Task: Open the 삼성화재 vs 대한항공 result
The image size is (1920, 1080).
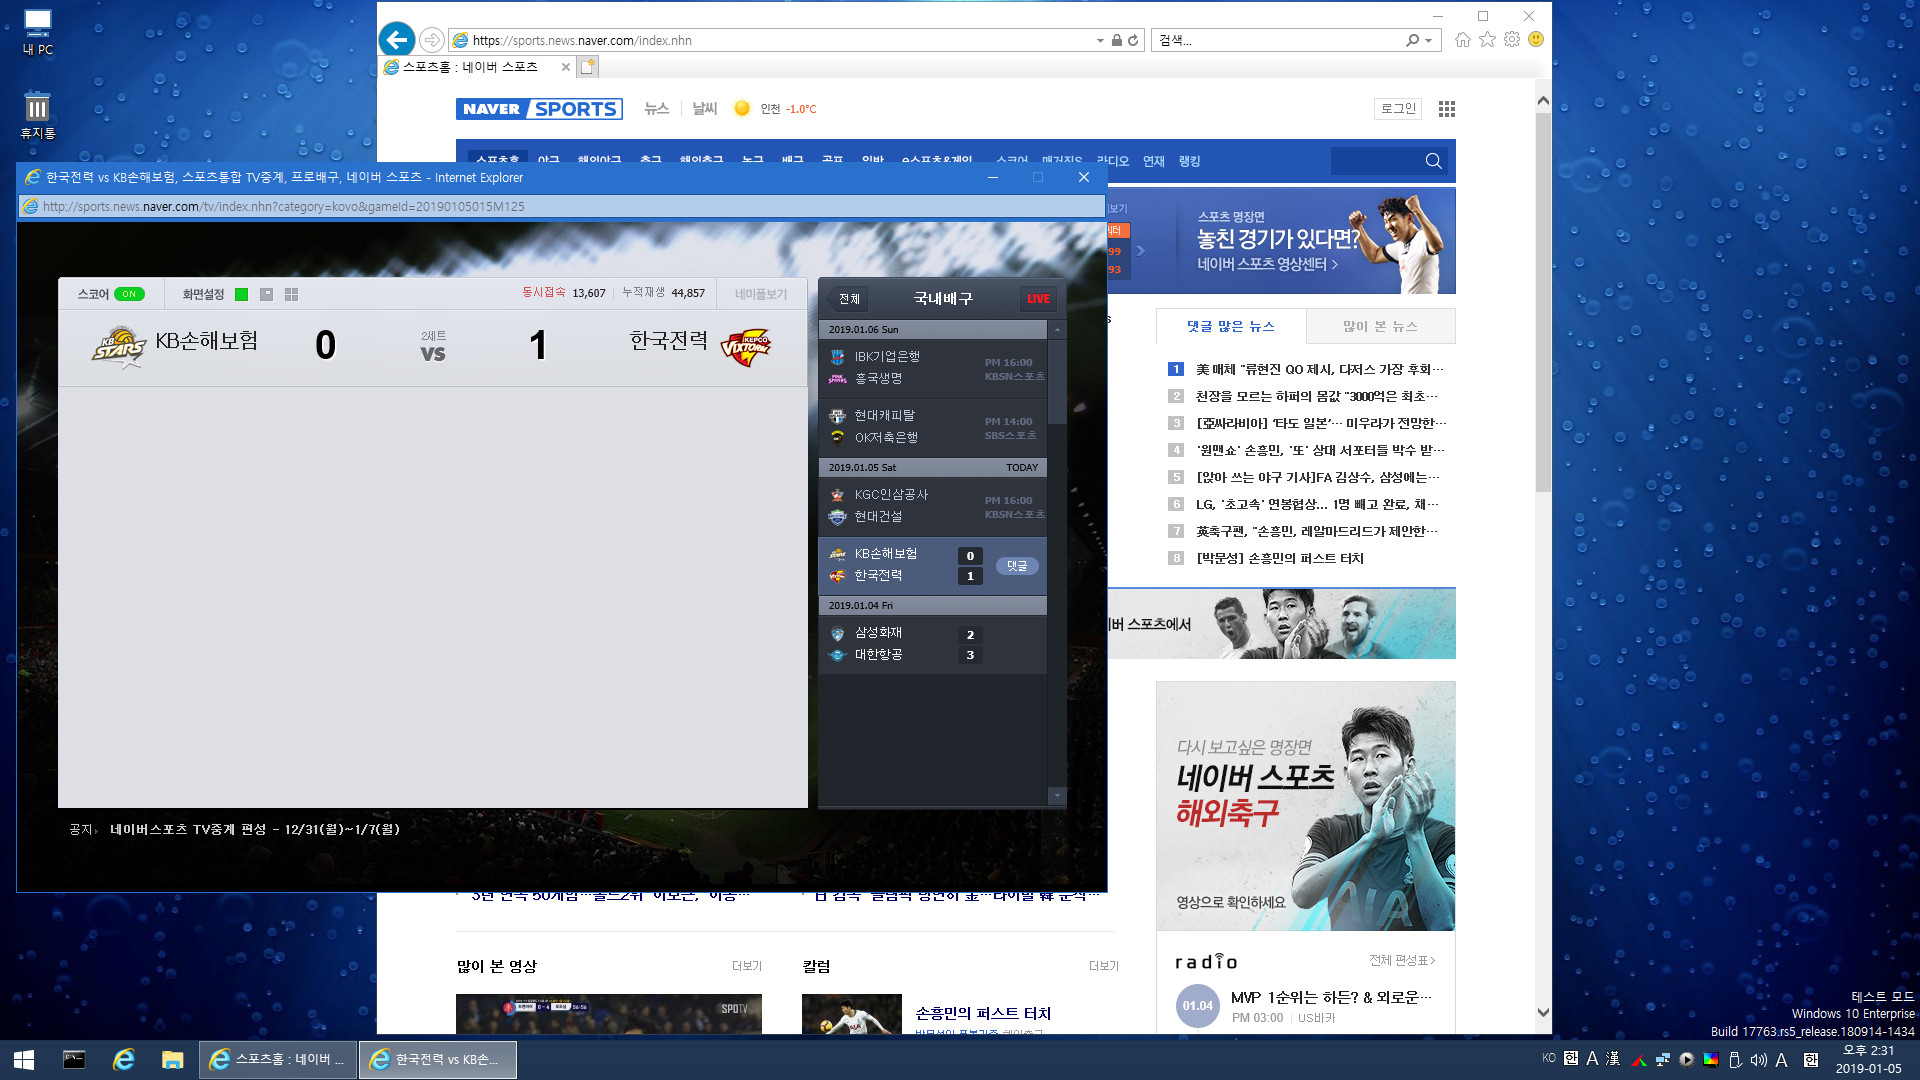Action: tap(932, 644)
